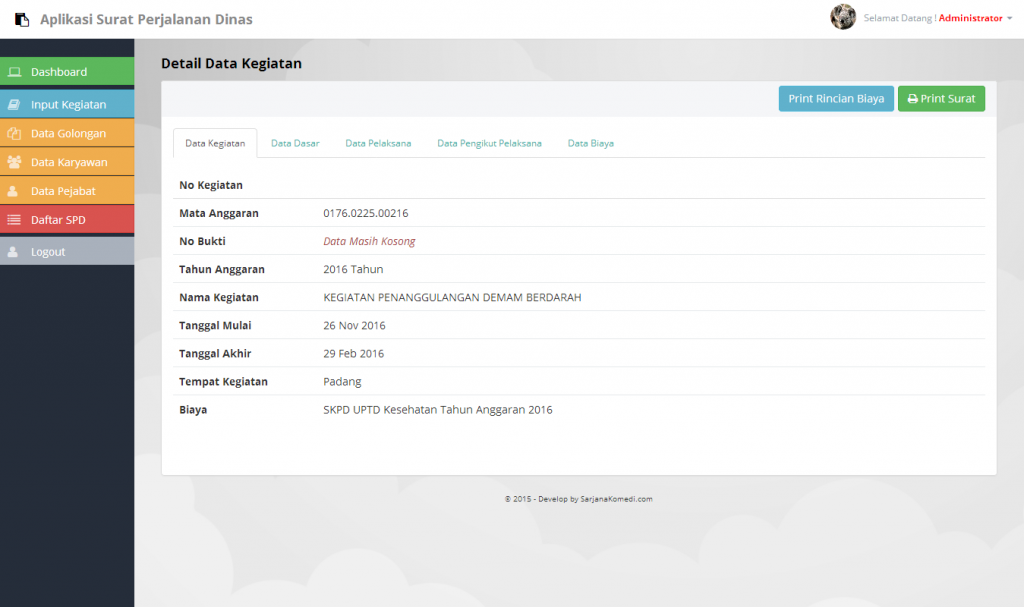The width and height of the screenshot is (1024, 607).
Task: Select the Data Pejabat person icon
Action: tap(15, 191)
